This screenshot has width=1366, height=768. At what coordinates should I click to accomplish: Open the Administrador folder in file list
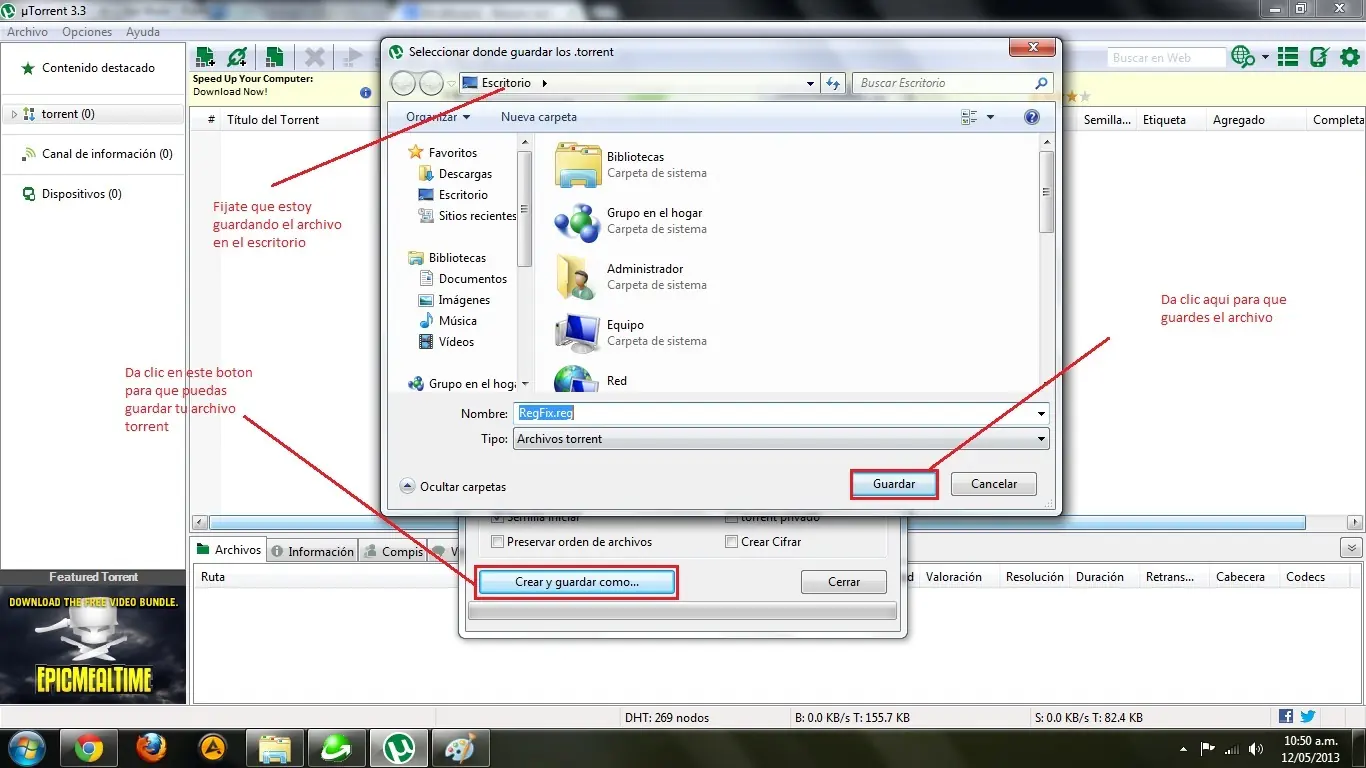click(577, 277)
